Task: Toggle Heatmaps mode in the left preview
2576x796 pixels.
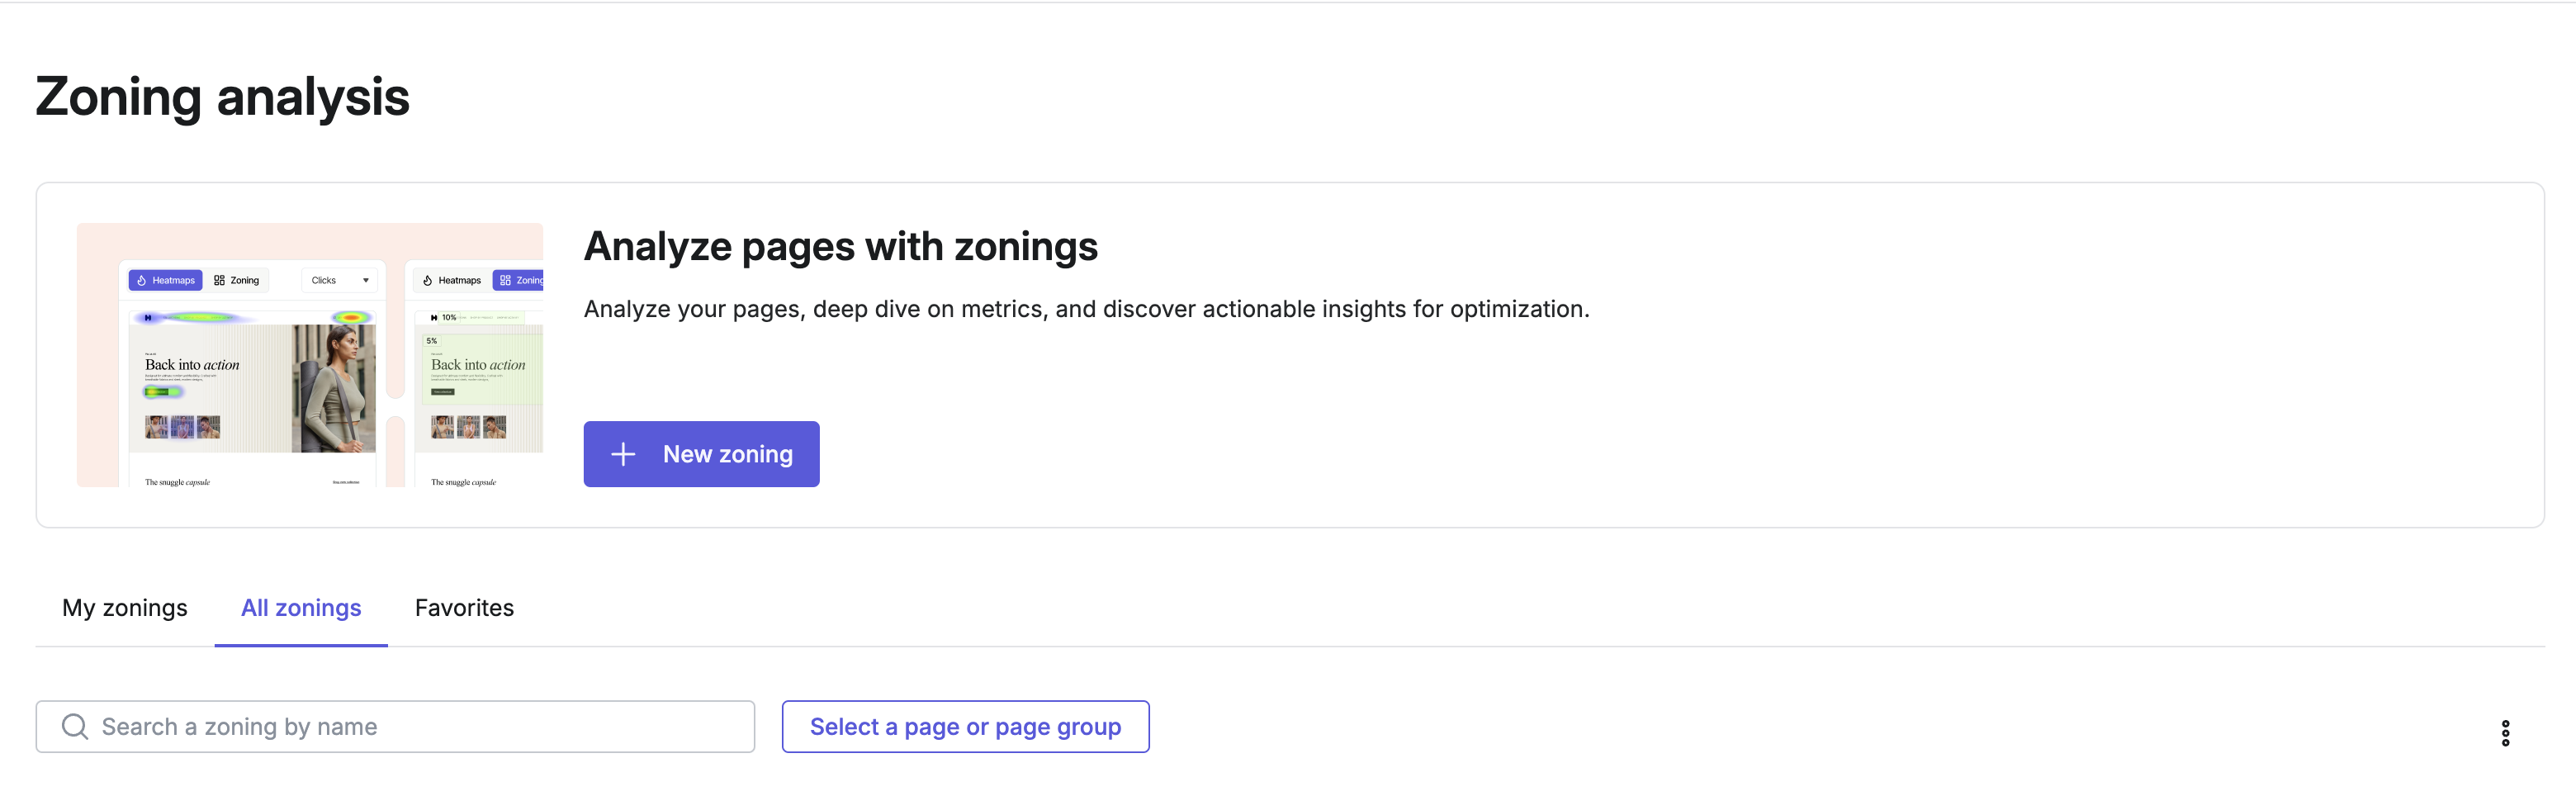Action: (168, 281)
